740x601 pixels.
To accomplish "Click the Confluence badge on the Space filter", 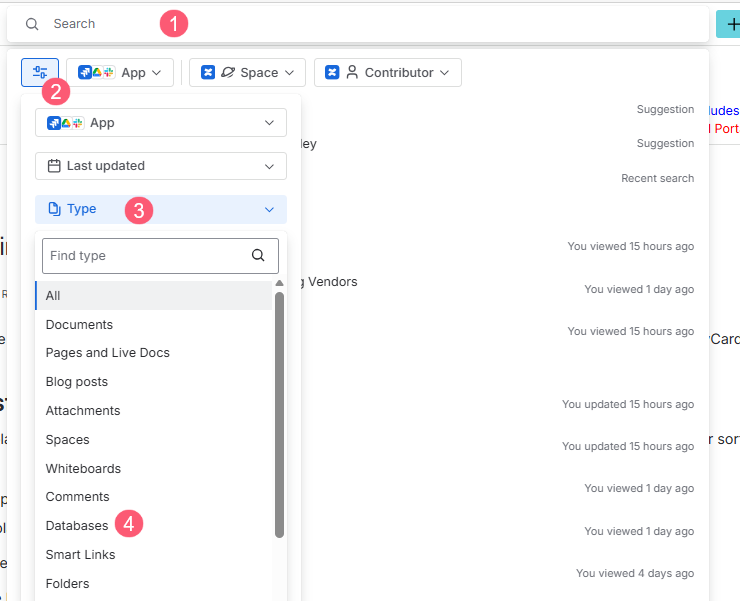I will pyautogui.click(x=208, y=72).
